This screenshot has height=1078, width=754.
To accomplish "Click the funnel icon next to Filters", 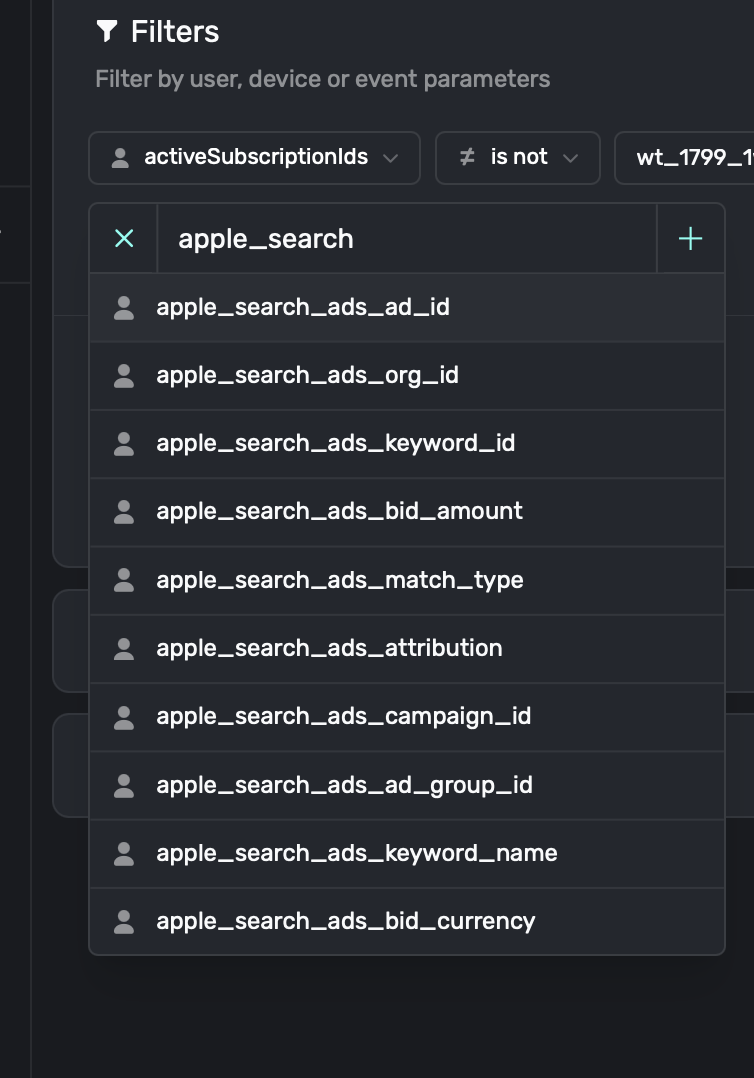I will [x=107, y=32].
